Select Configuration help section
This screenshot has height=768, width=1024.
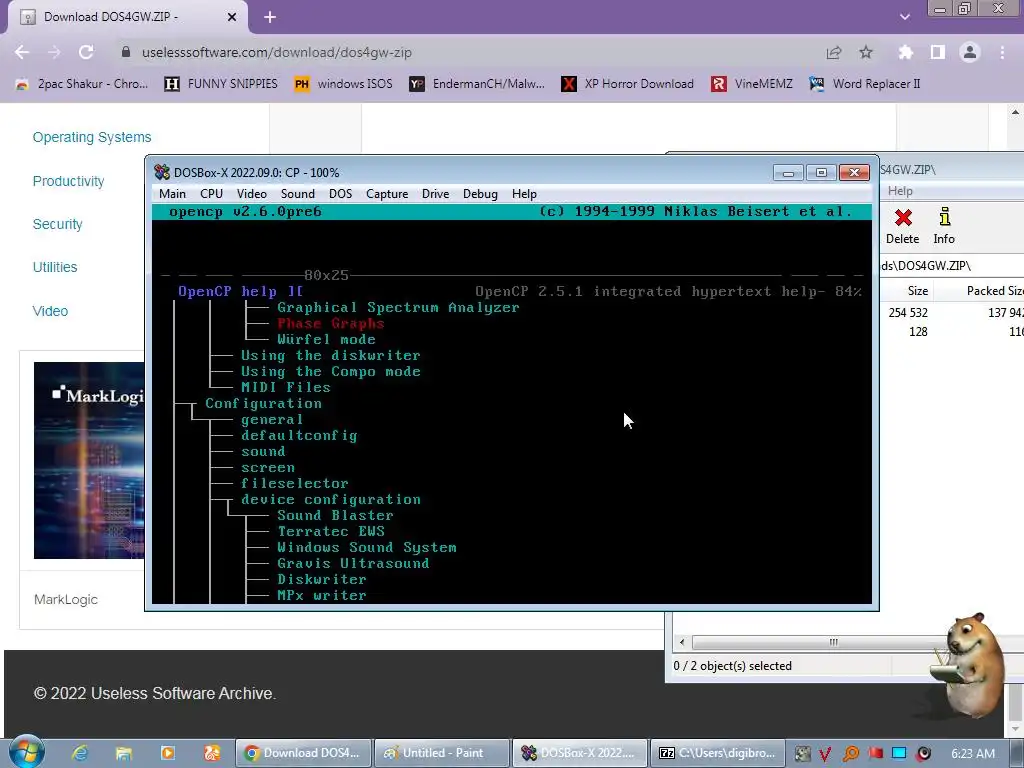click(263, 404)
